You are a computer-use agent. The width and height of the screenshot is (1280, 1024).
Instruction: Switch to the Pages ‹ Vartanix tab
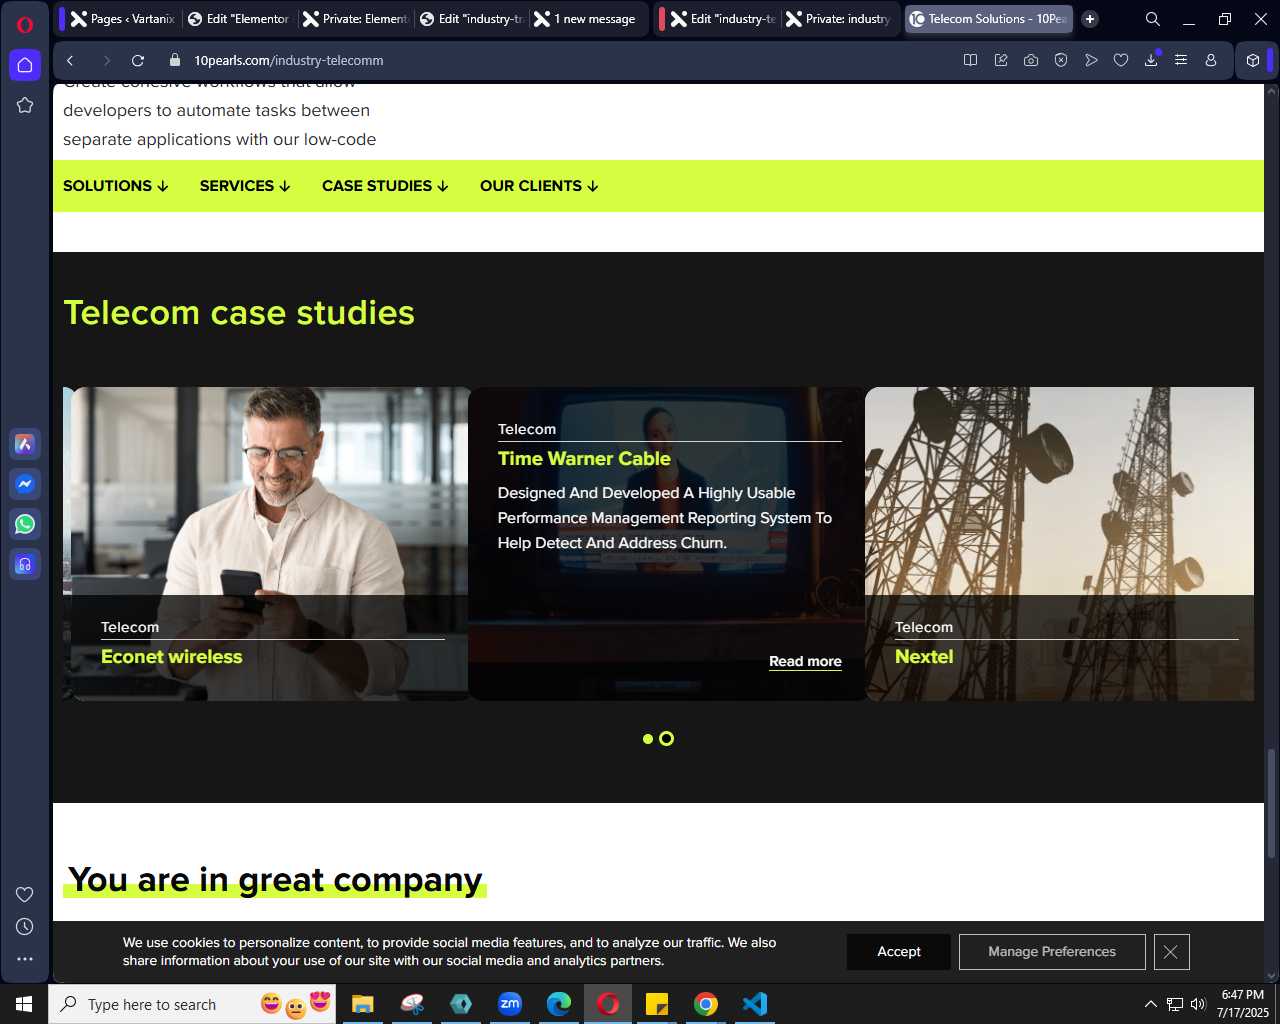(x=122, y=19)
